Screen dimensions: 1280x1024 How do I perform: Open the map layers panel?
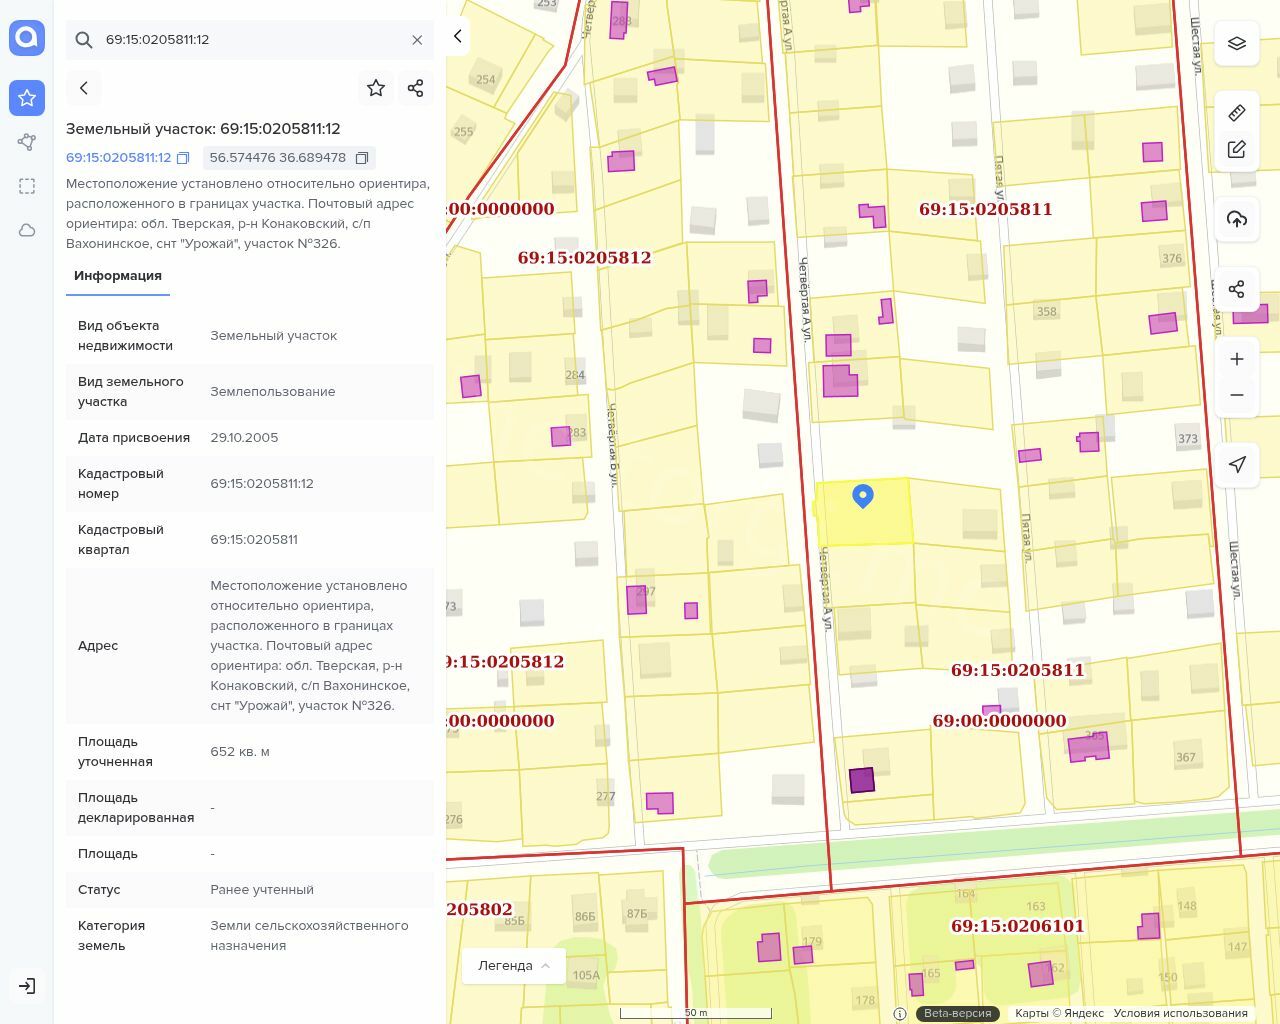pyautogui.click(x=1237, y=44)
